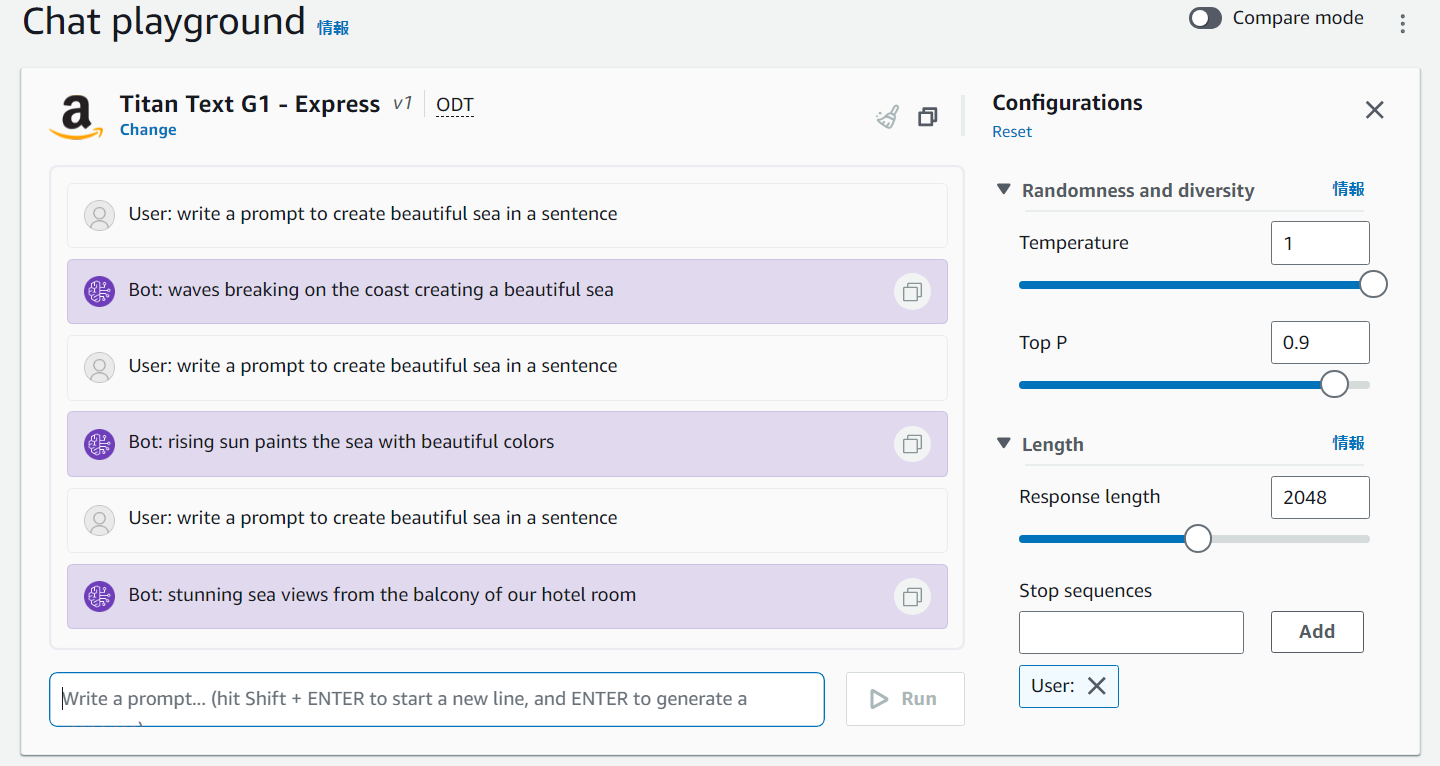The image size is (1440, 766).
Task: Focus the Write a prompt text box
Action: (x=437, y=699)
